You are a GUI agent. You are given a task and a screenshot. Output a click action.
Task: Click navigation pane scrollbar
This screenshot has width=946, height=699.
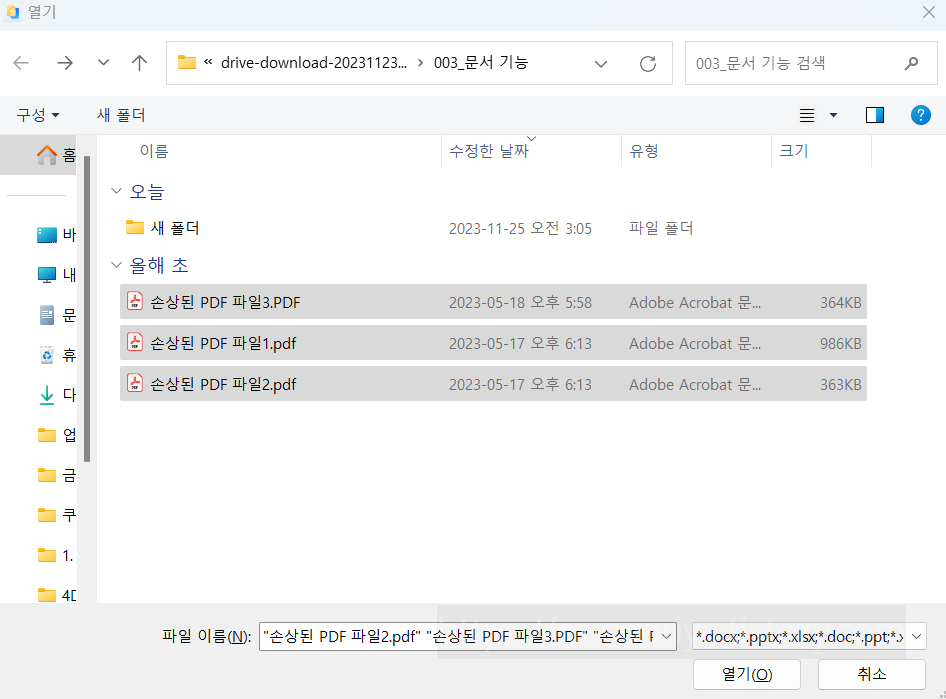pos(87,308)
